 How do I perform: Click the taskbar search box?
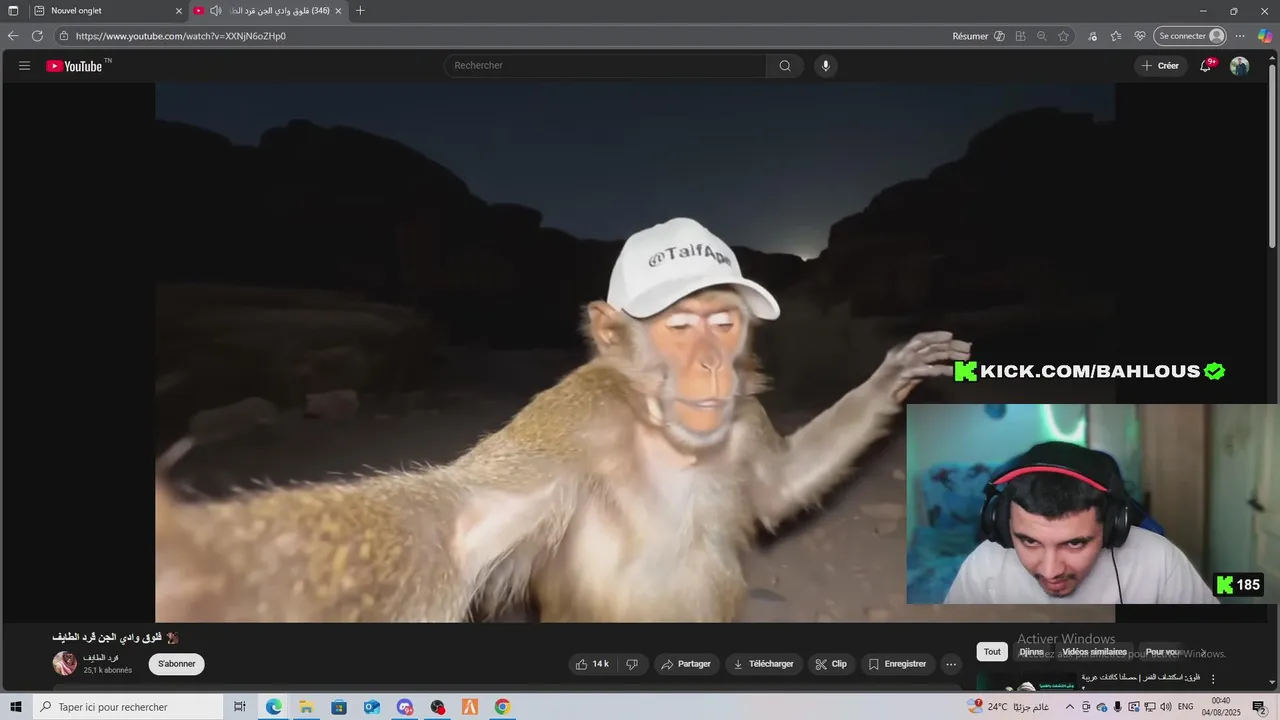click(x=127, y=707)
